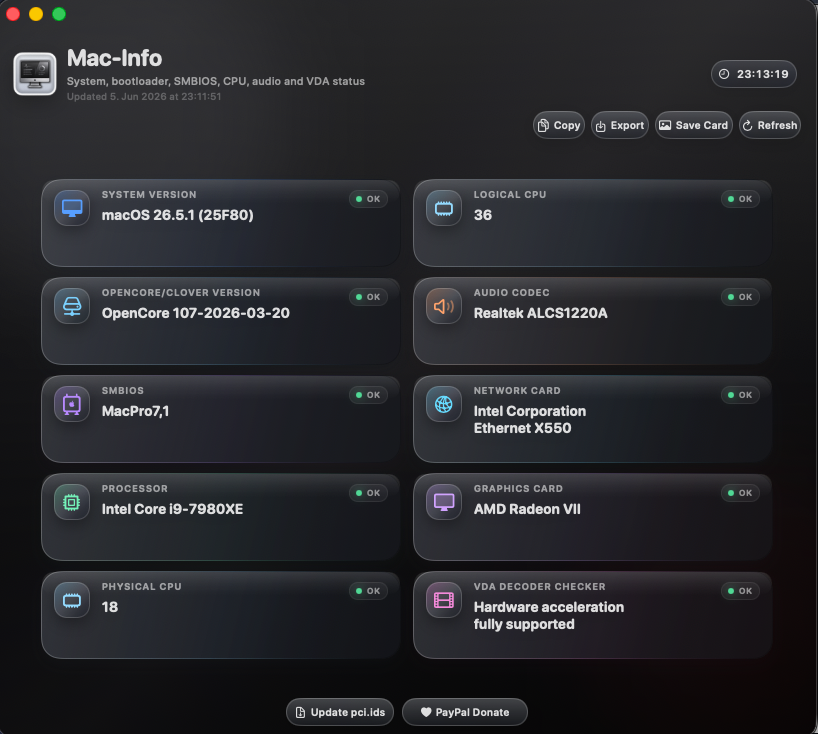
Task: Click the 23:13:19 clock badge
Action: tap(754, 74)
